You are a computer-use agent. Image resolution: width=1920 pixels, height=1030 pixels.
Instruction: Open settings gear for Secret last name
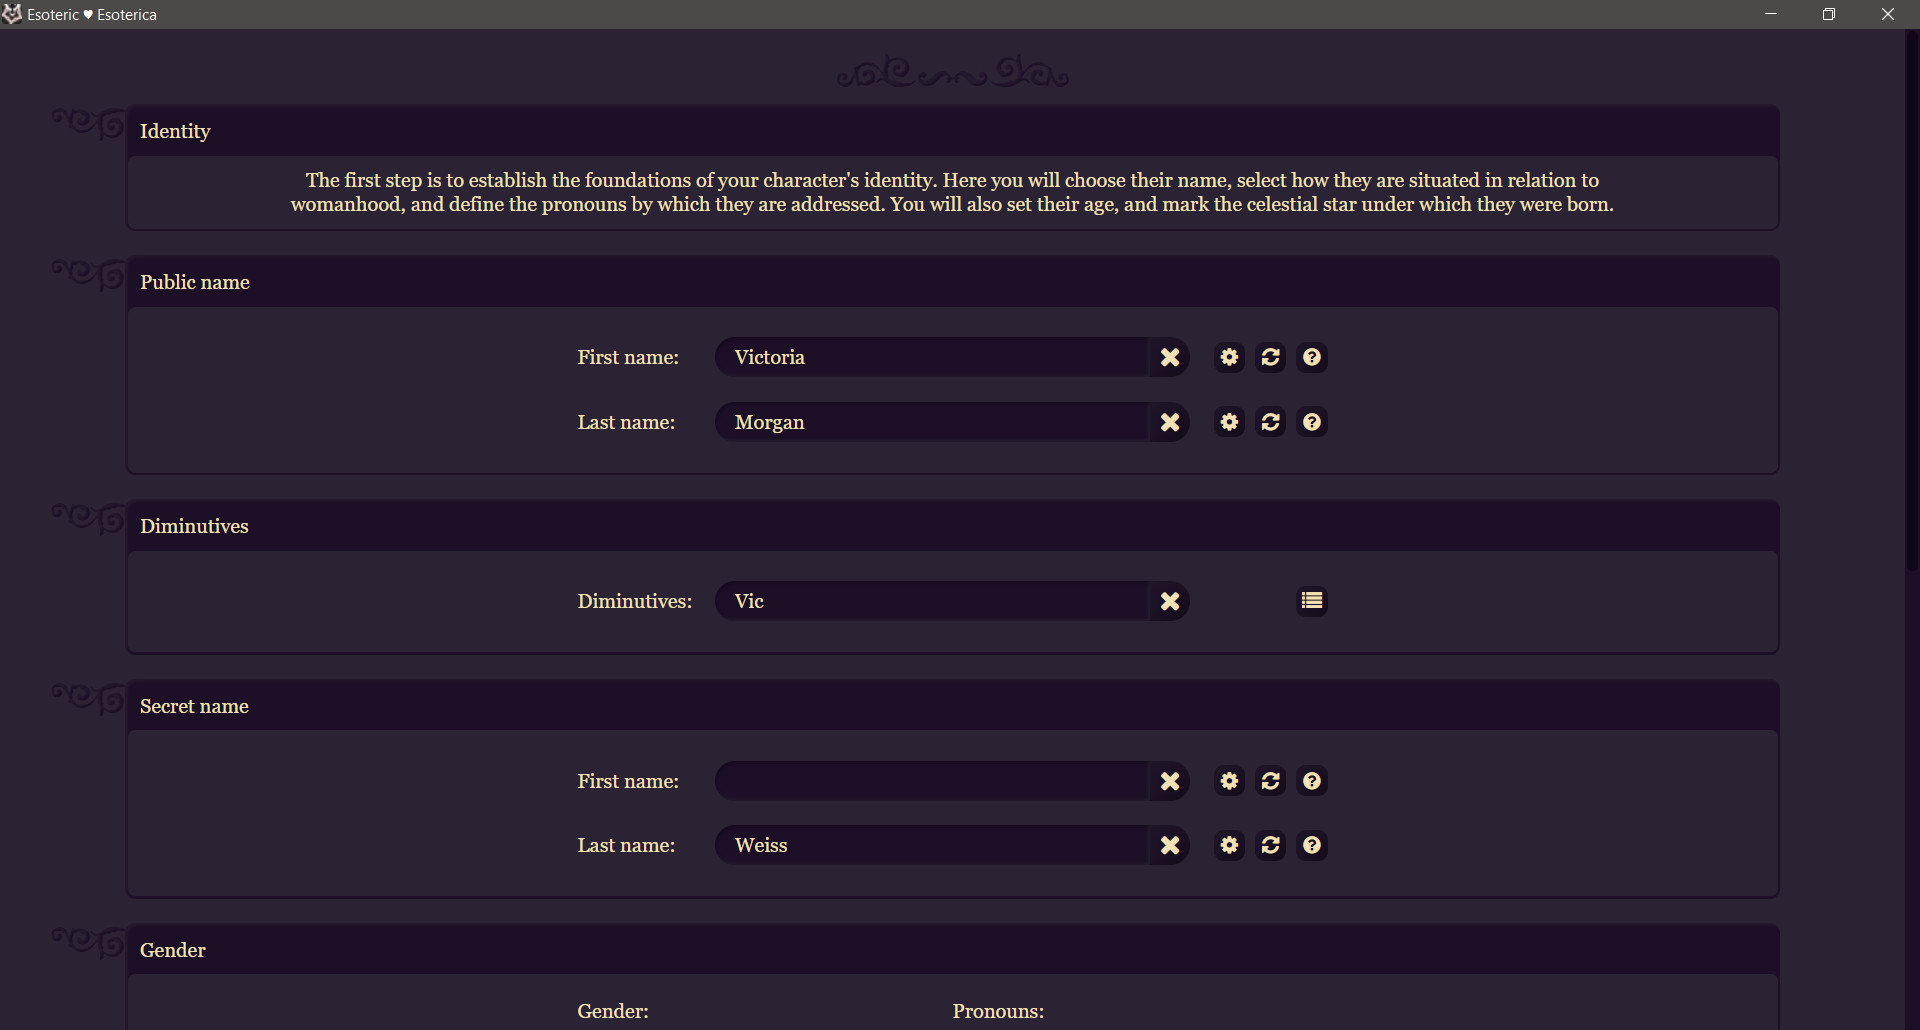[1229, 845]
